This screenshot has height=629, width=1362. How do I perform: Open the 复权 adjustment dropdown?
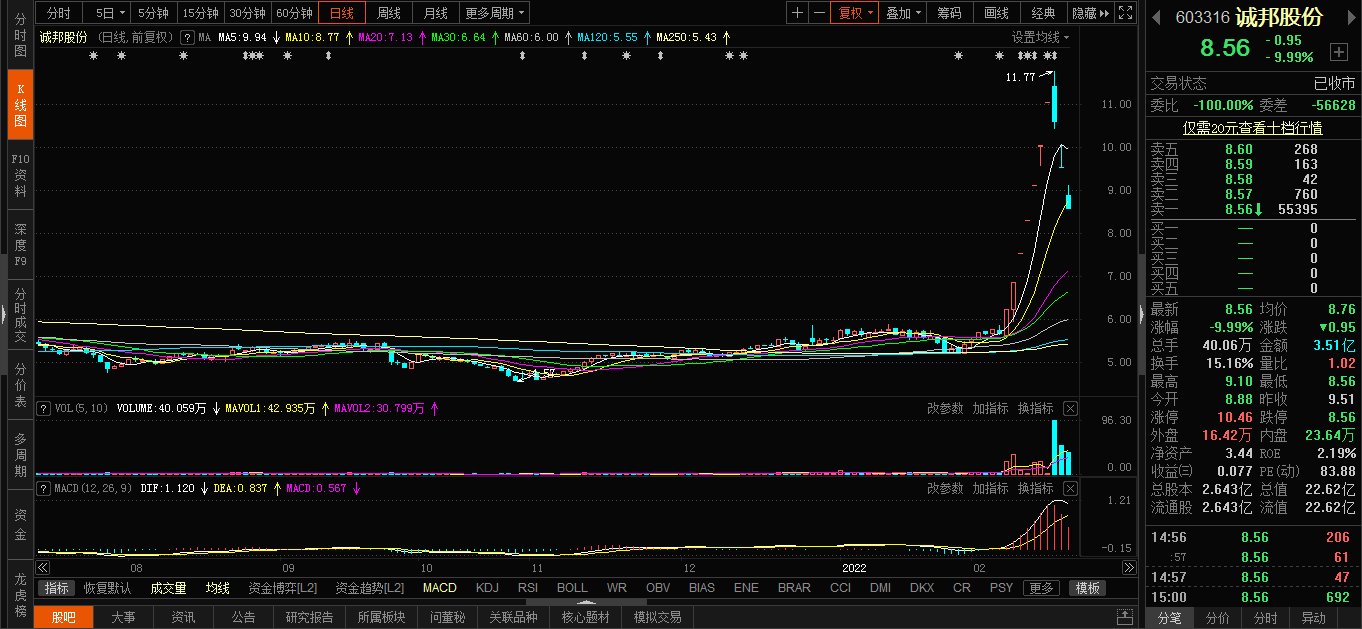[855, 13]
